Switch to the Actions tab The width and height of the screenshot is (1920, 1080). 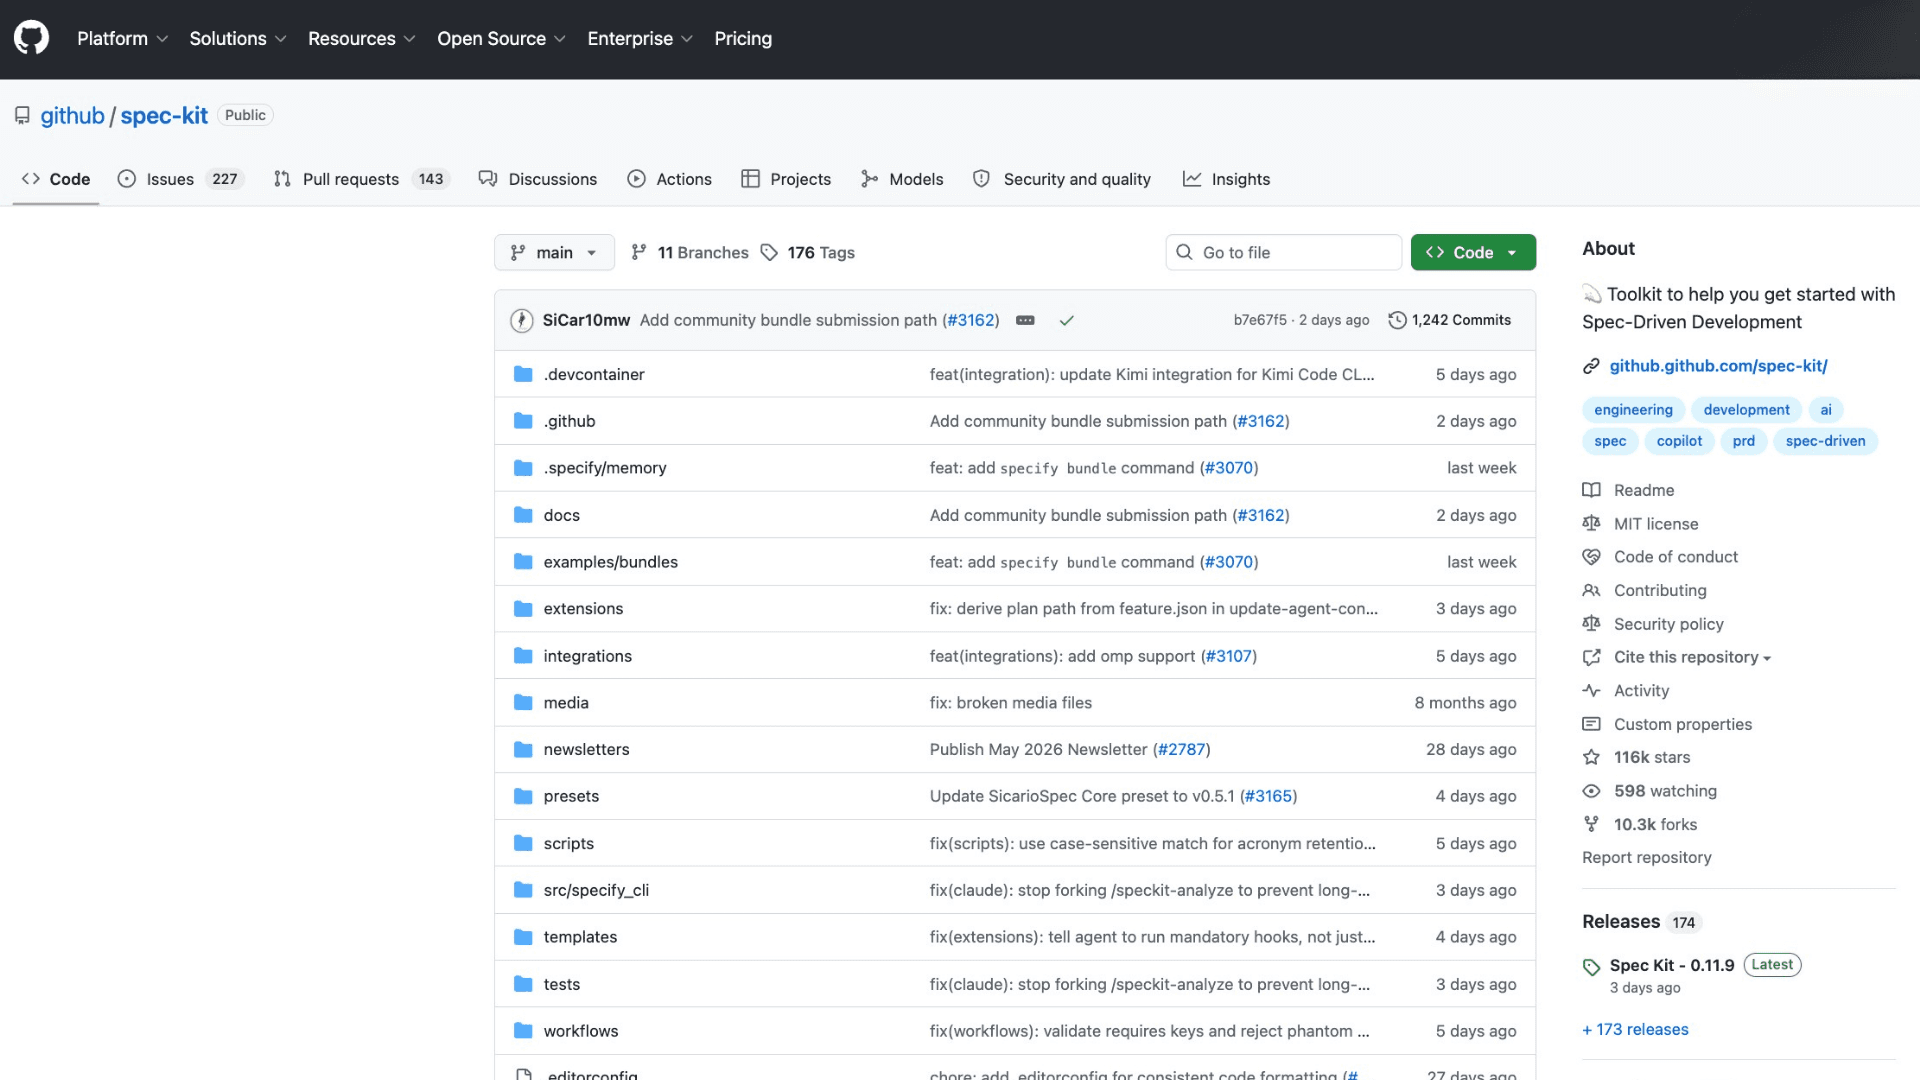(x=669, y=179)
